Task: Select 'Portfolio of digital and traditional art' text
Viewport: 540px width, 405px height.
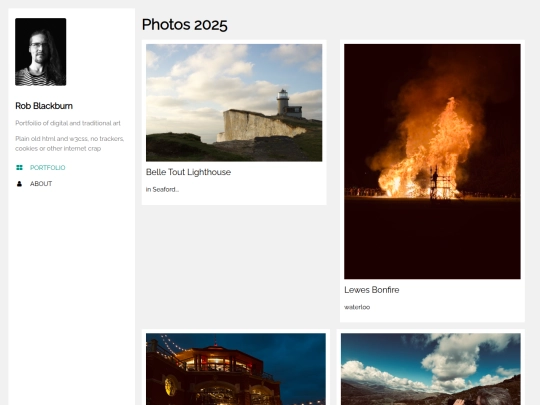Action: tap(68, 123)
